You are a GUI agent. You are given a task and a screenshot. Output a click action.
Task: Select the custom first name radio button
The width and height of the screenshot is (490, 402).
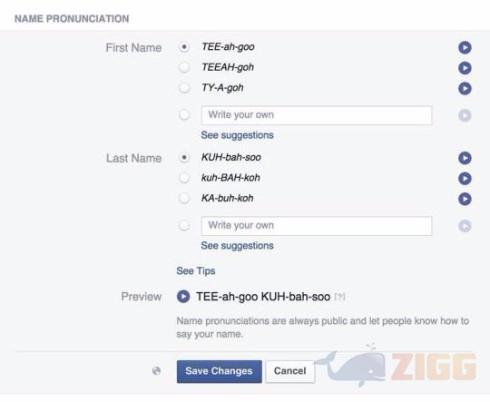coord(184,115)
